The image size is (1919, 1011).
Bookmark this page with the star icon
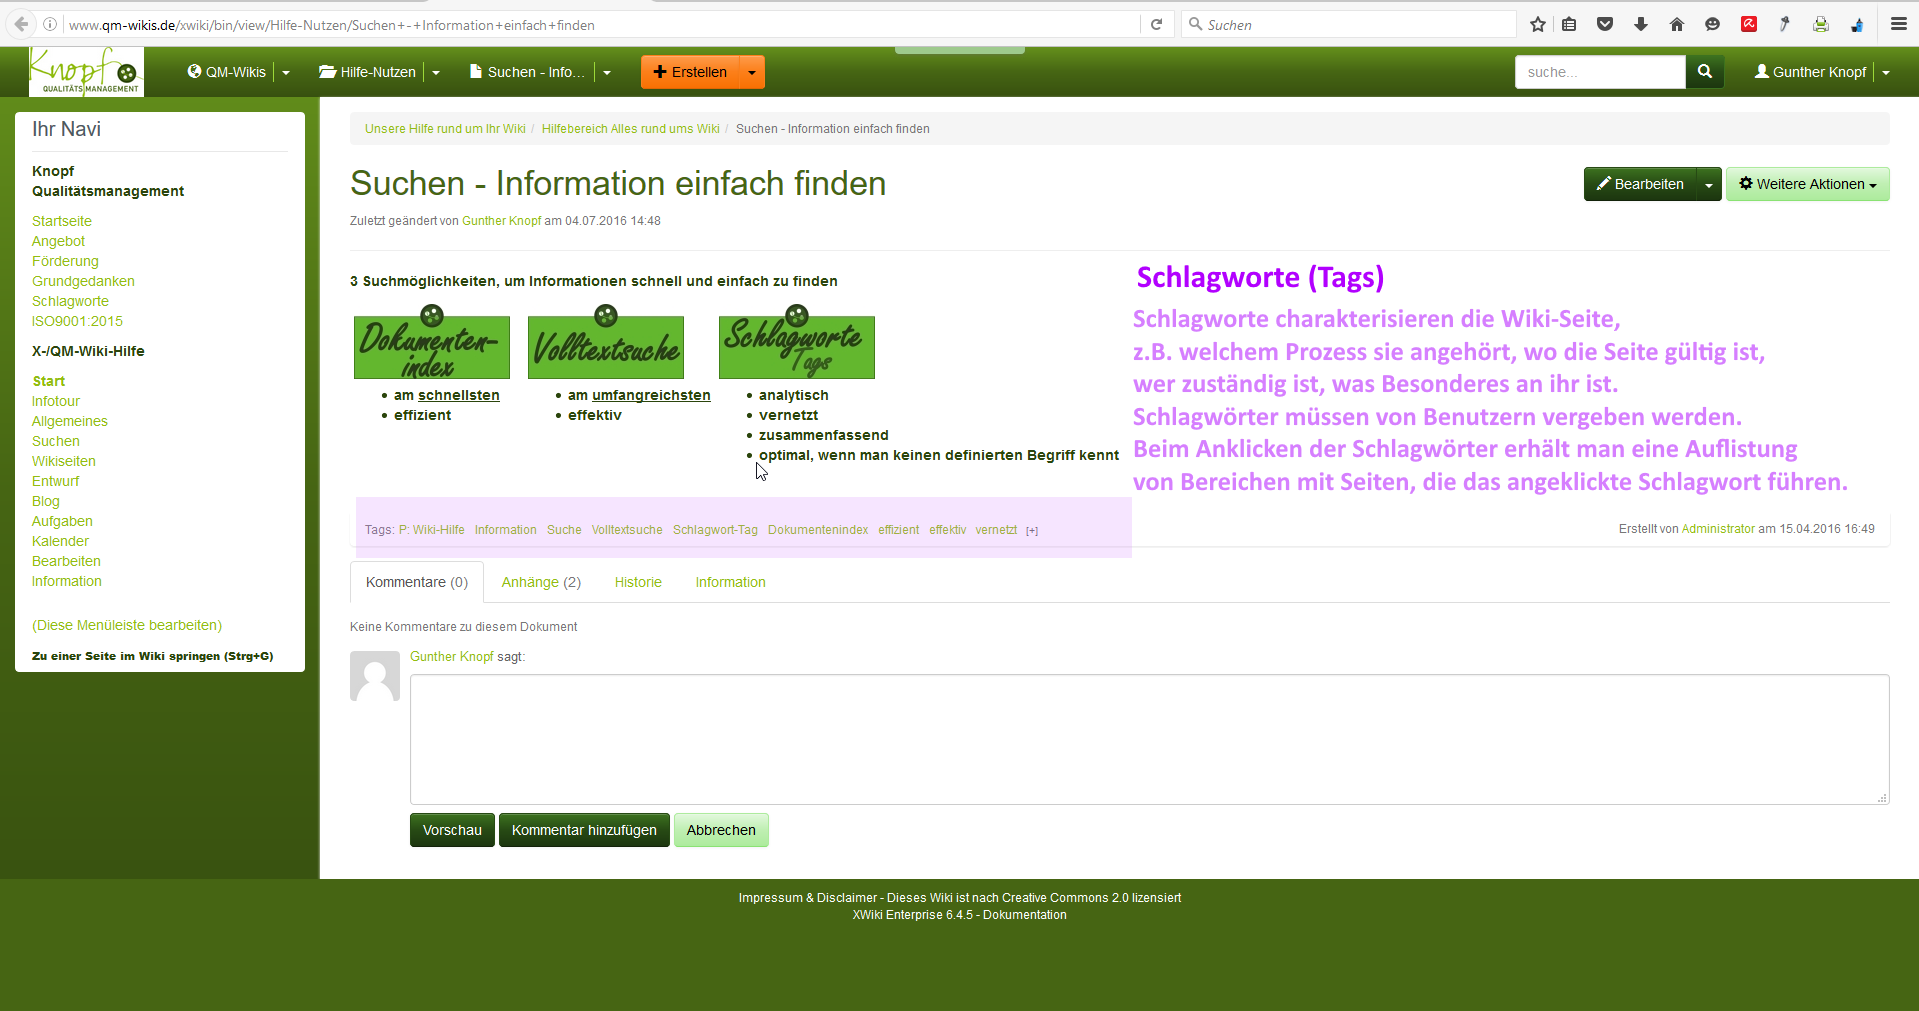tap(1538, 25)
